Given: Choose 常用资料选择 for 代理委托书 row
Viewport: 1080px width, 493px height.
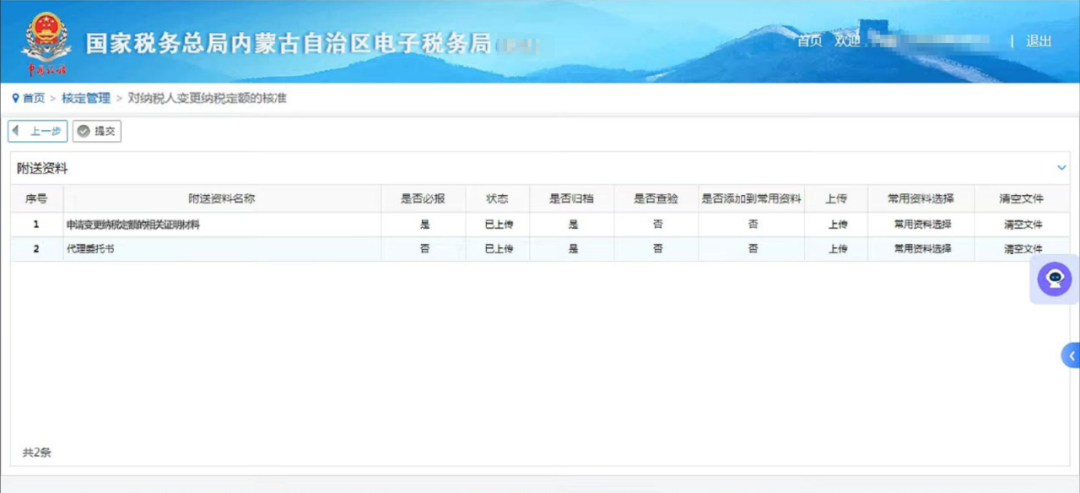Looking at the screenshot, I should point(922,249).
